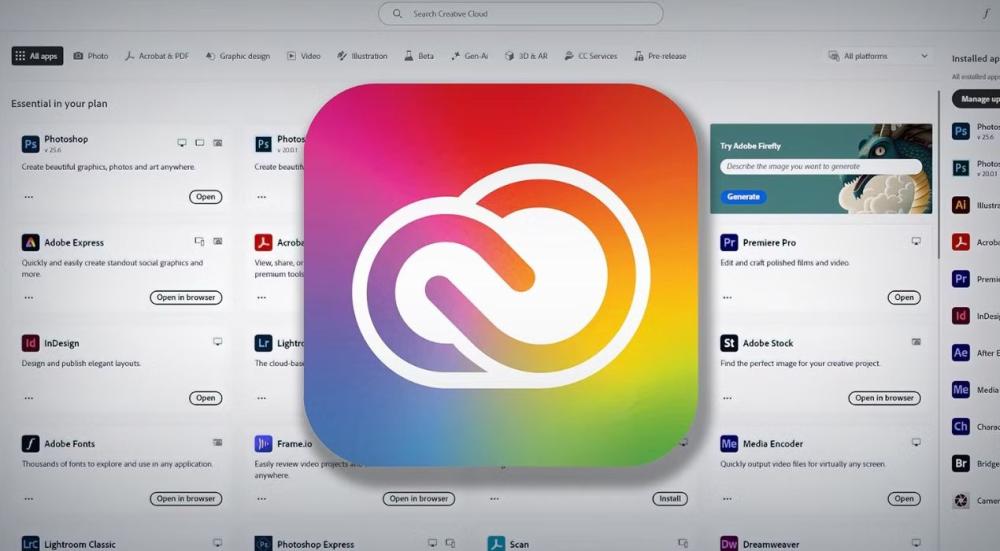The height and width of the screenshot is (551, 1000).
Task: Open more options for Adobe Express card
Action: tap(29, 297)
